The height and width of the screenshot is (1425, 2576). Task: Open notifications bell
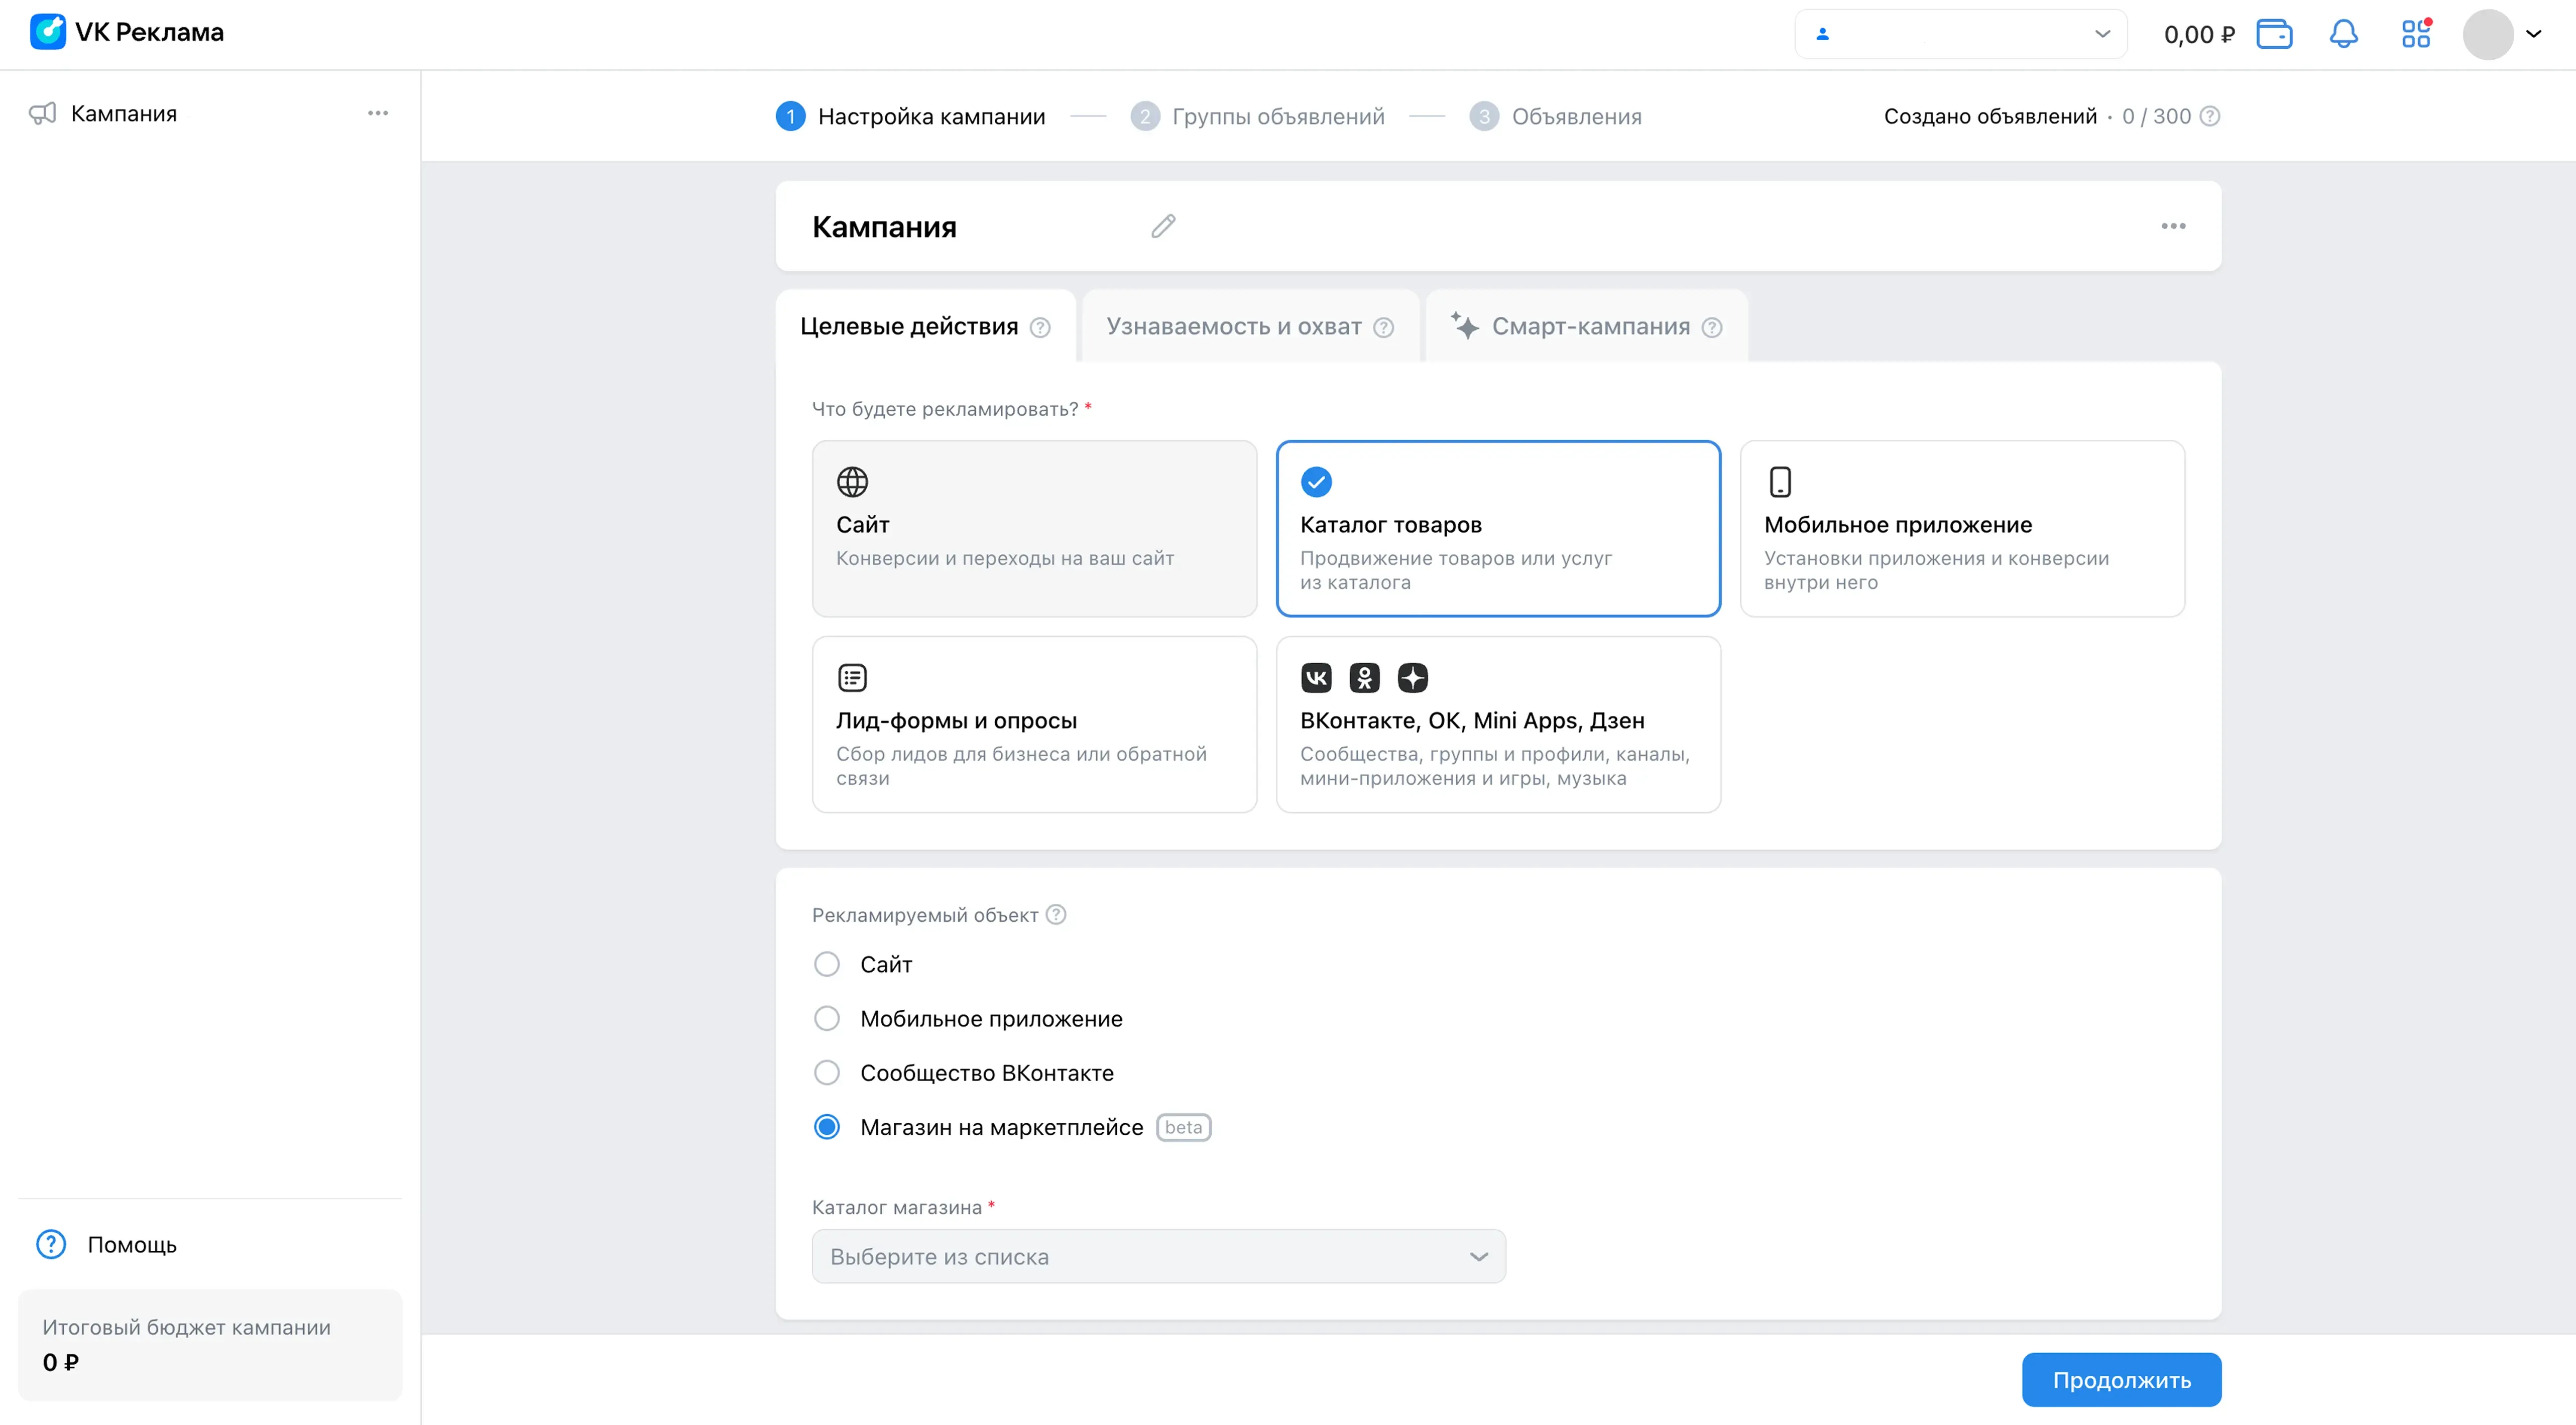2344,34
